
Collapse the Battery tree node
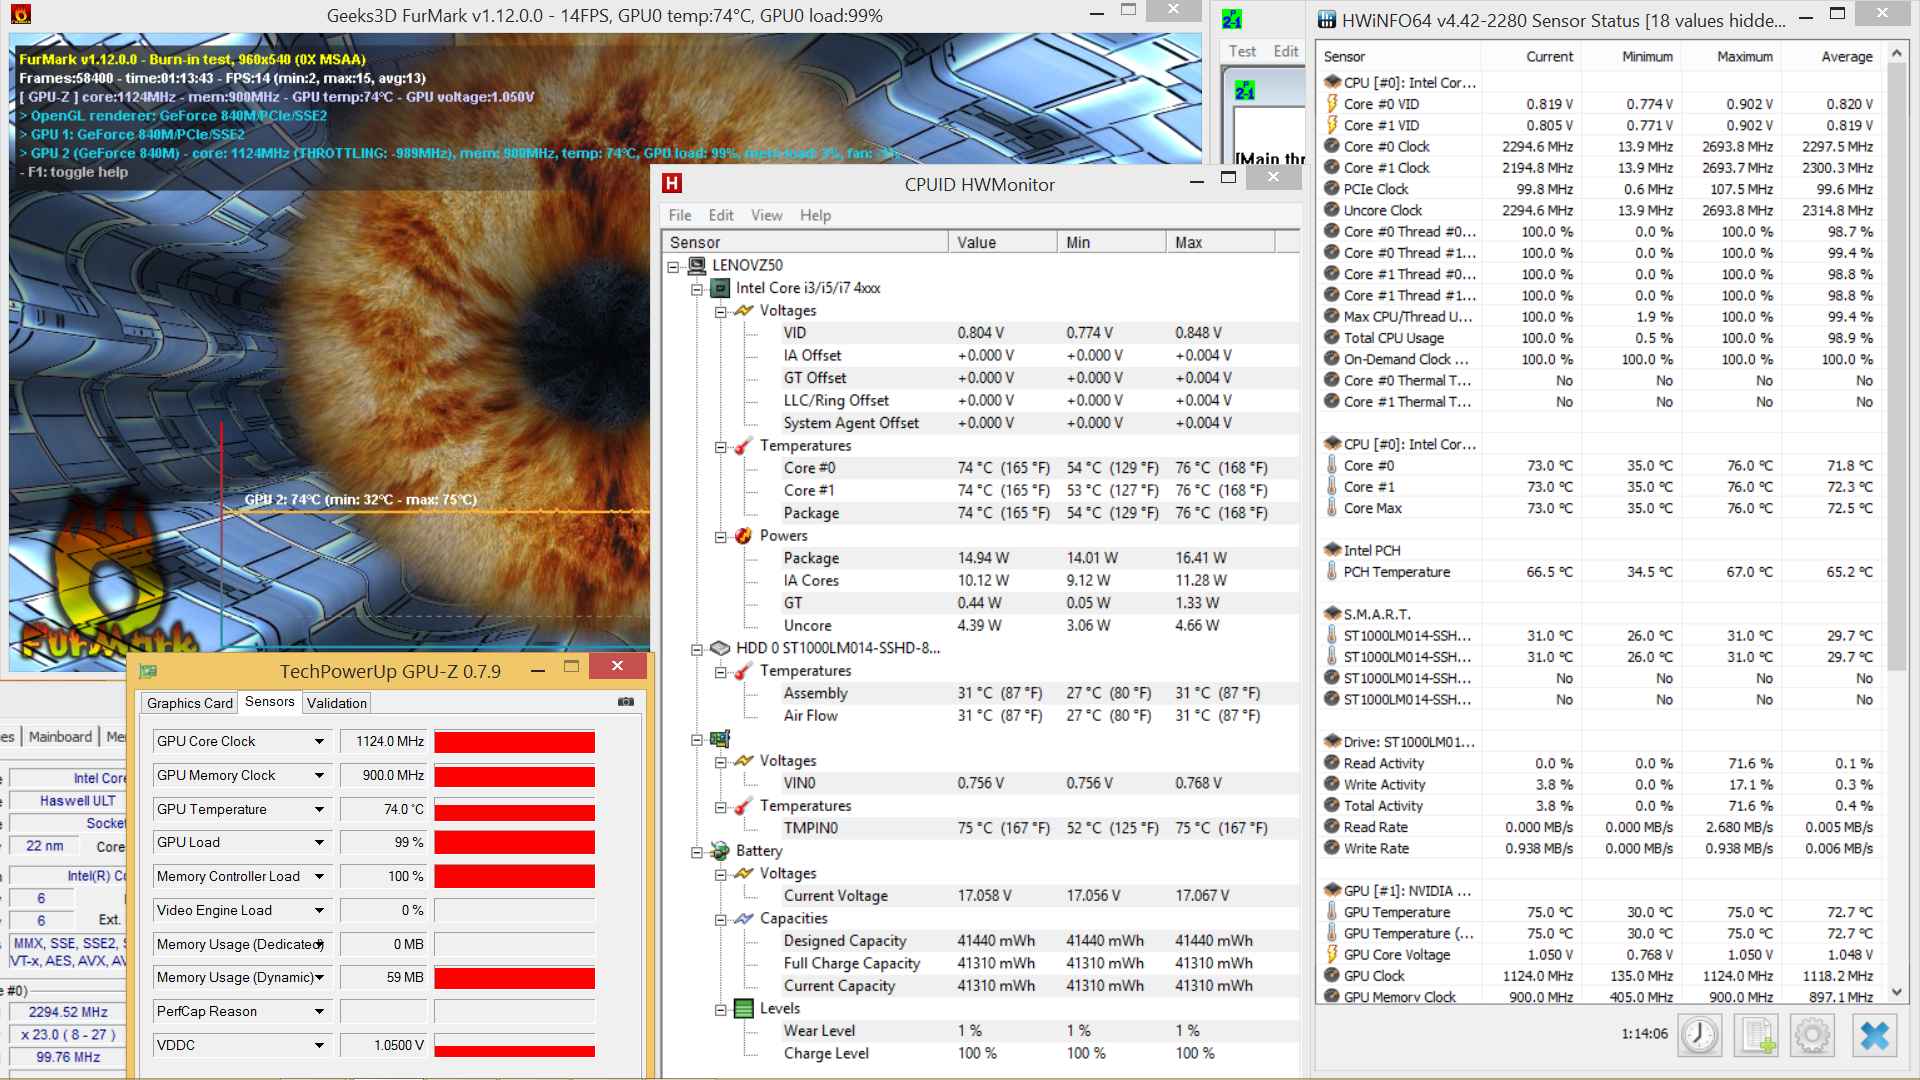coord(697,852)
